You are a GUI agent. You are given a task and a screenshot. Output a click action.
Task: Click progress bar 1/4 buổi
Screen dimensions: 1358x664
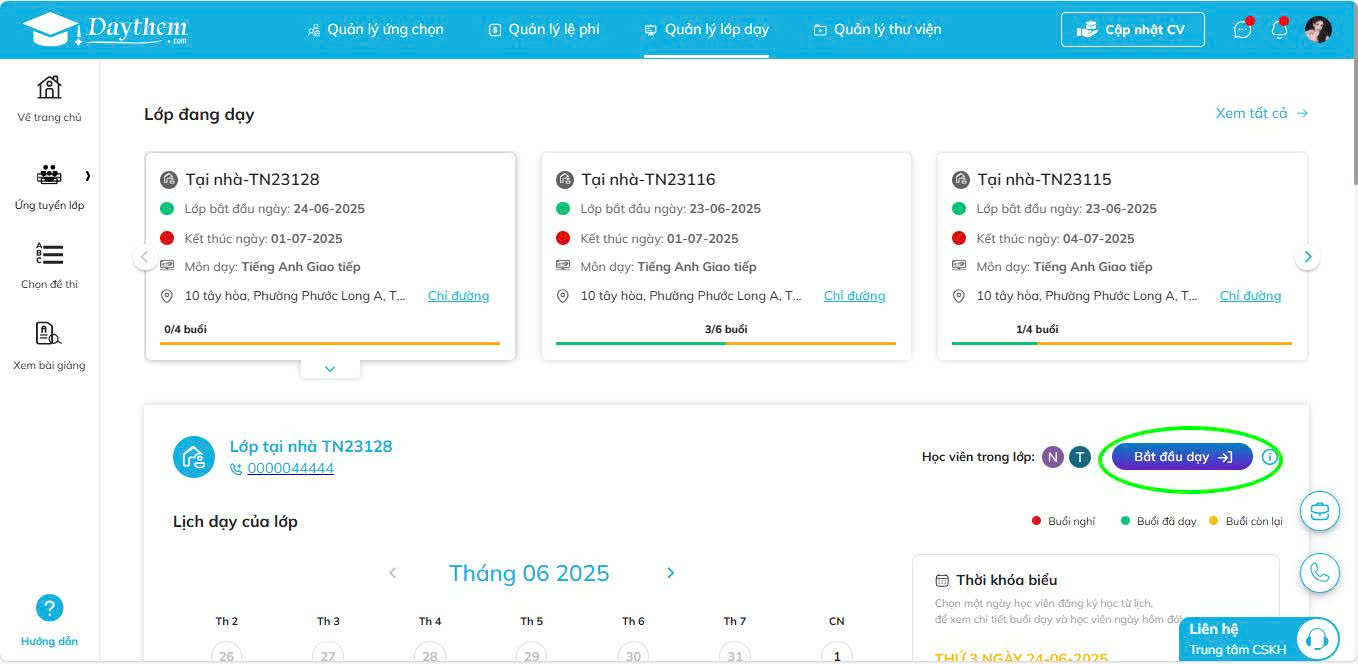click(1122, 343)
